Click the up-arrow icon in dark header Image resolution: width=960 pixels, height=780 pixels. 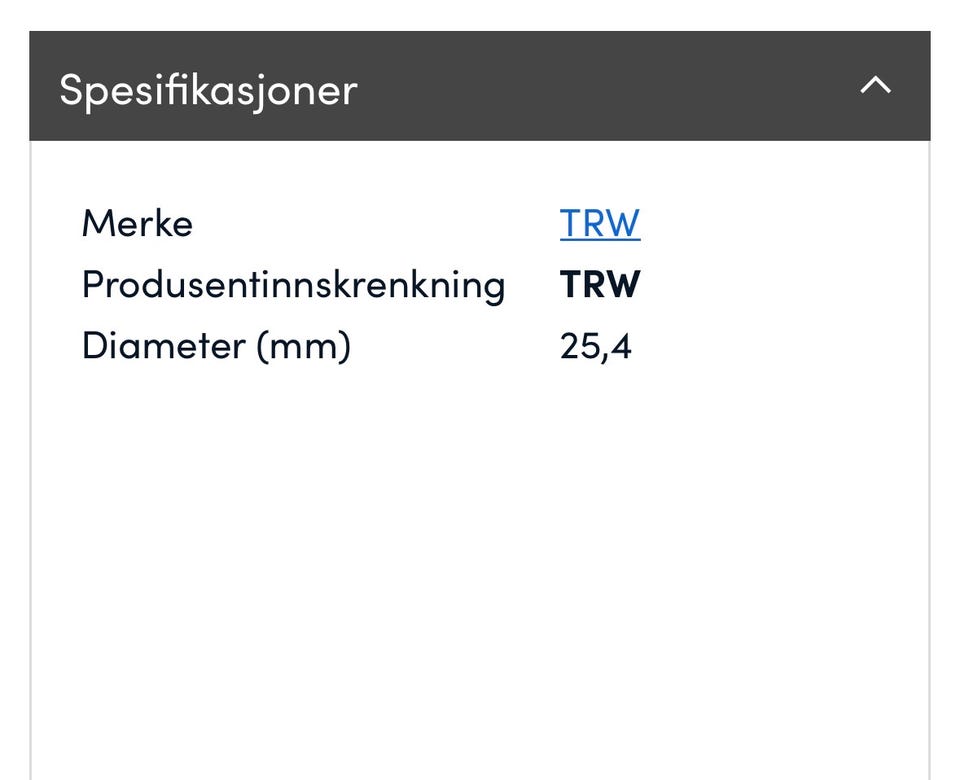coord(876,85)
